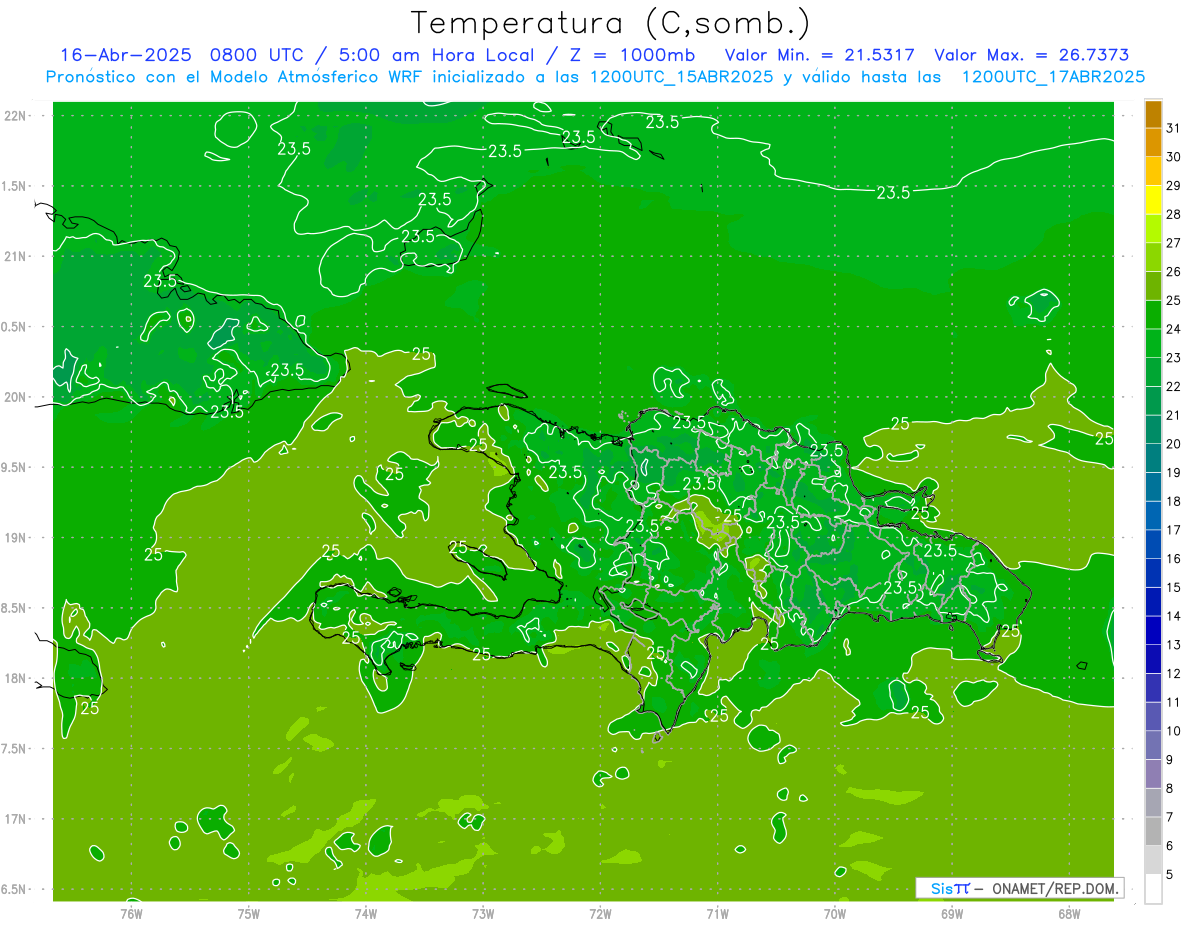Click the 22N latitude axis label
The height and width of the screenshot is (927, 1200).
17,116
